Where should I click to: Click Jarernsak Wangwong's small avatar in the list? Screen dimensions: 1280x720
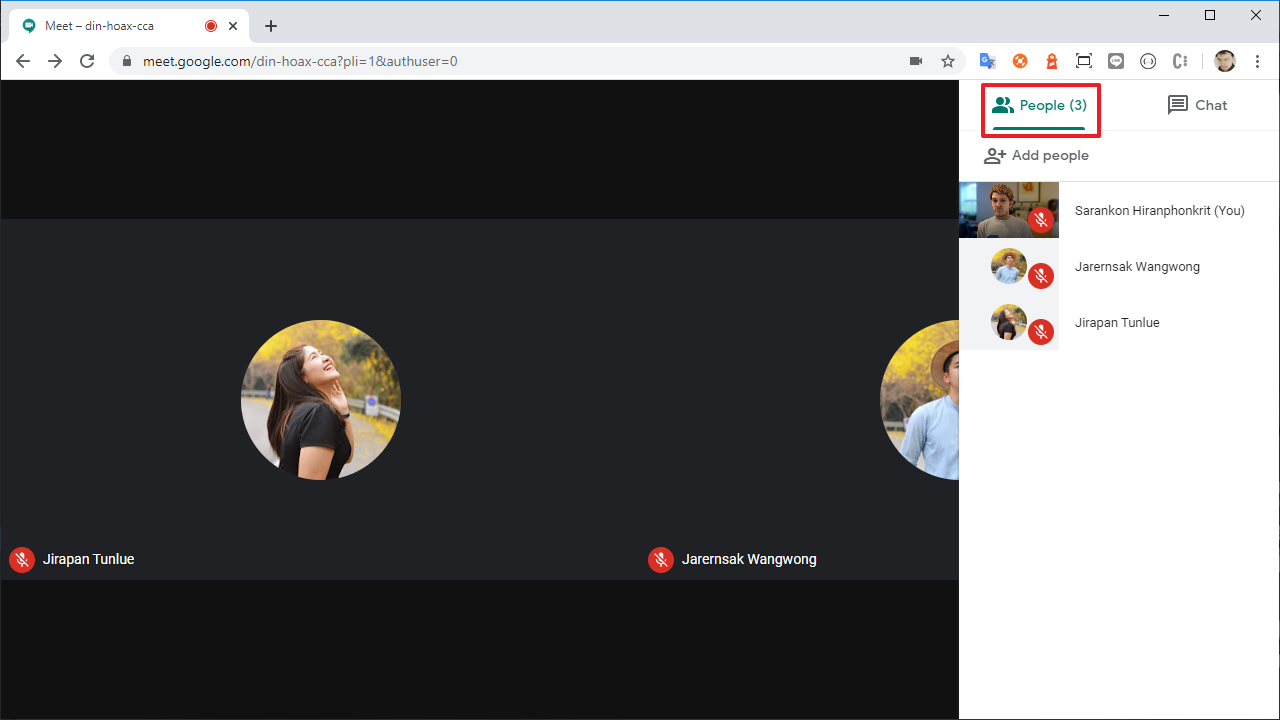pyautogui.click(x=1008, y=266)
